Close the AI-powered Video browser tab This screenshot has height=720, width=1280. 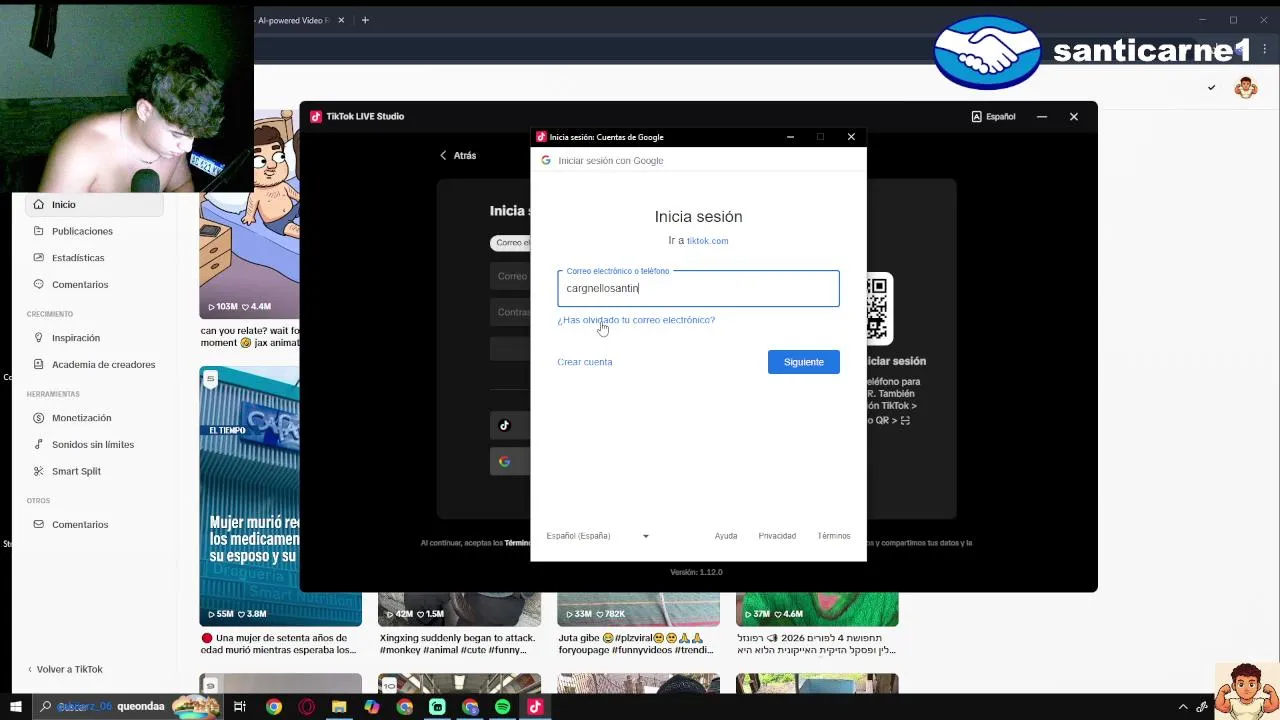pos(341,20)
